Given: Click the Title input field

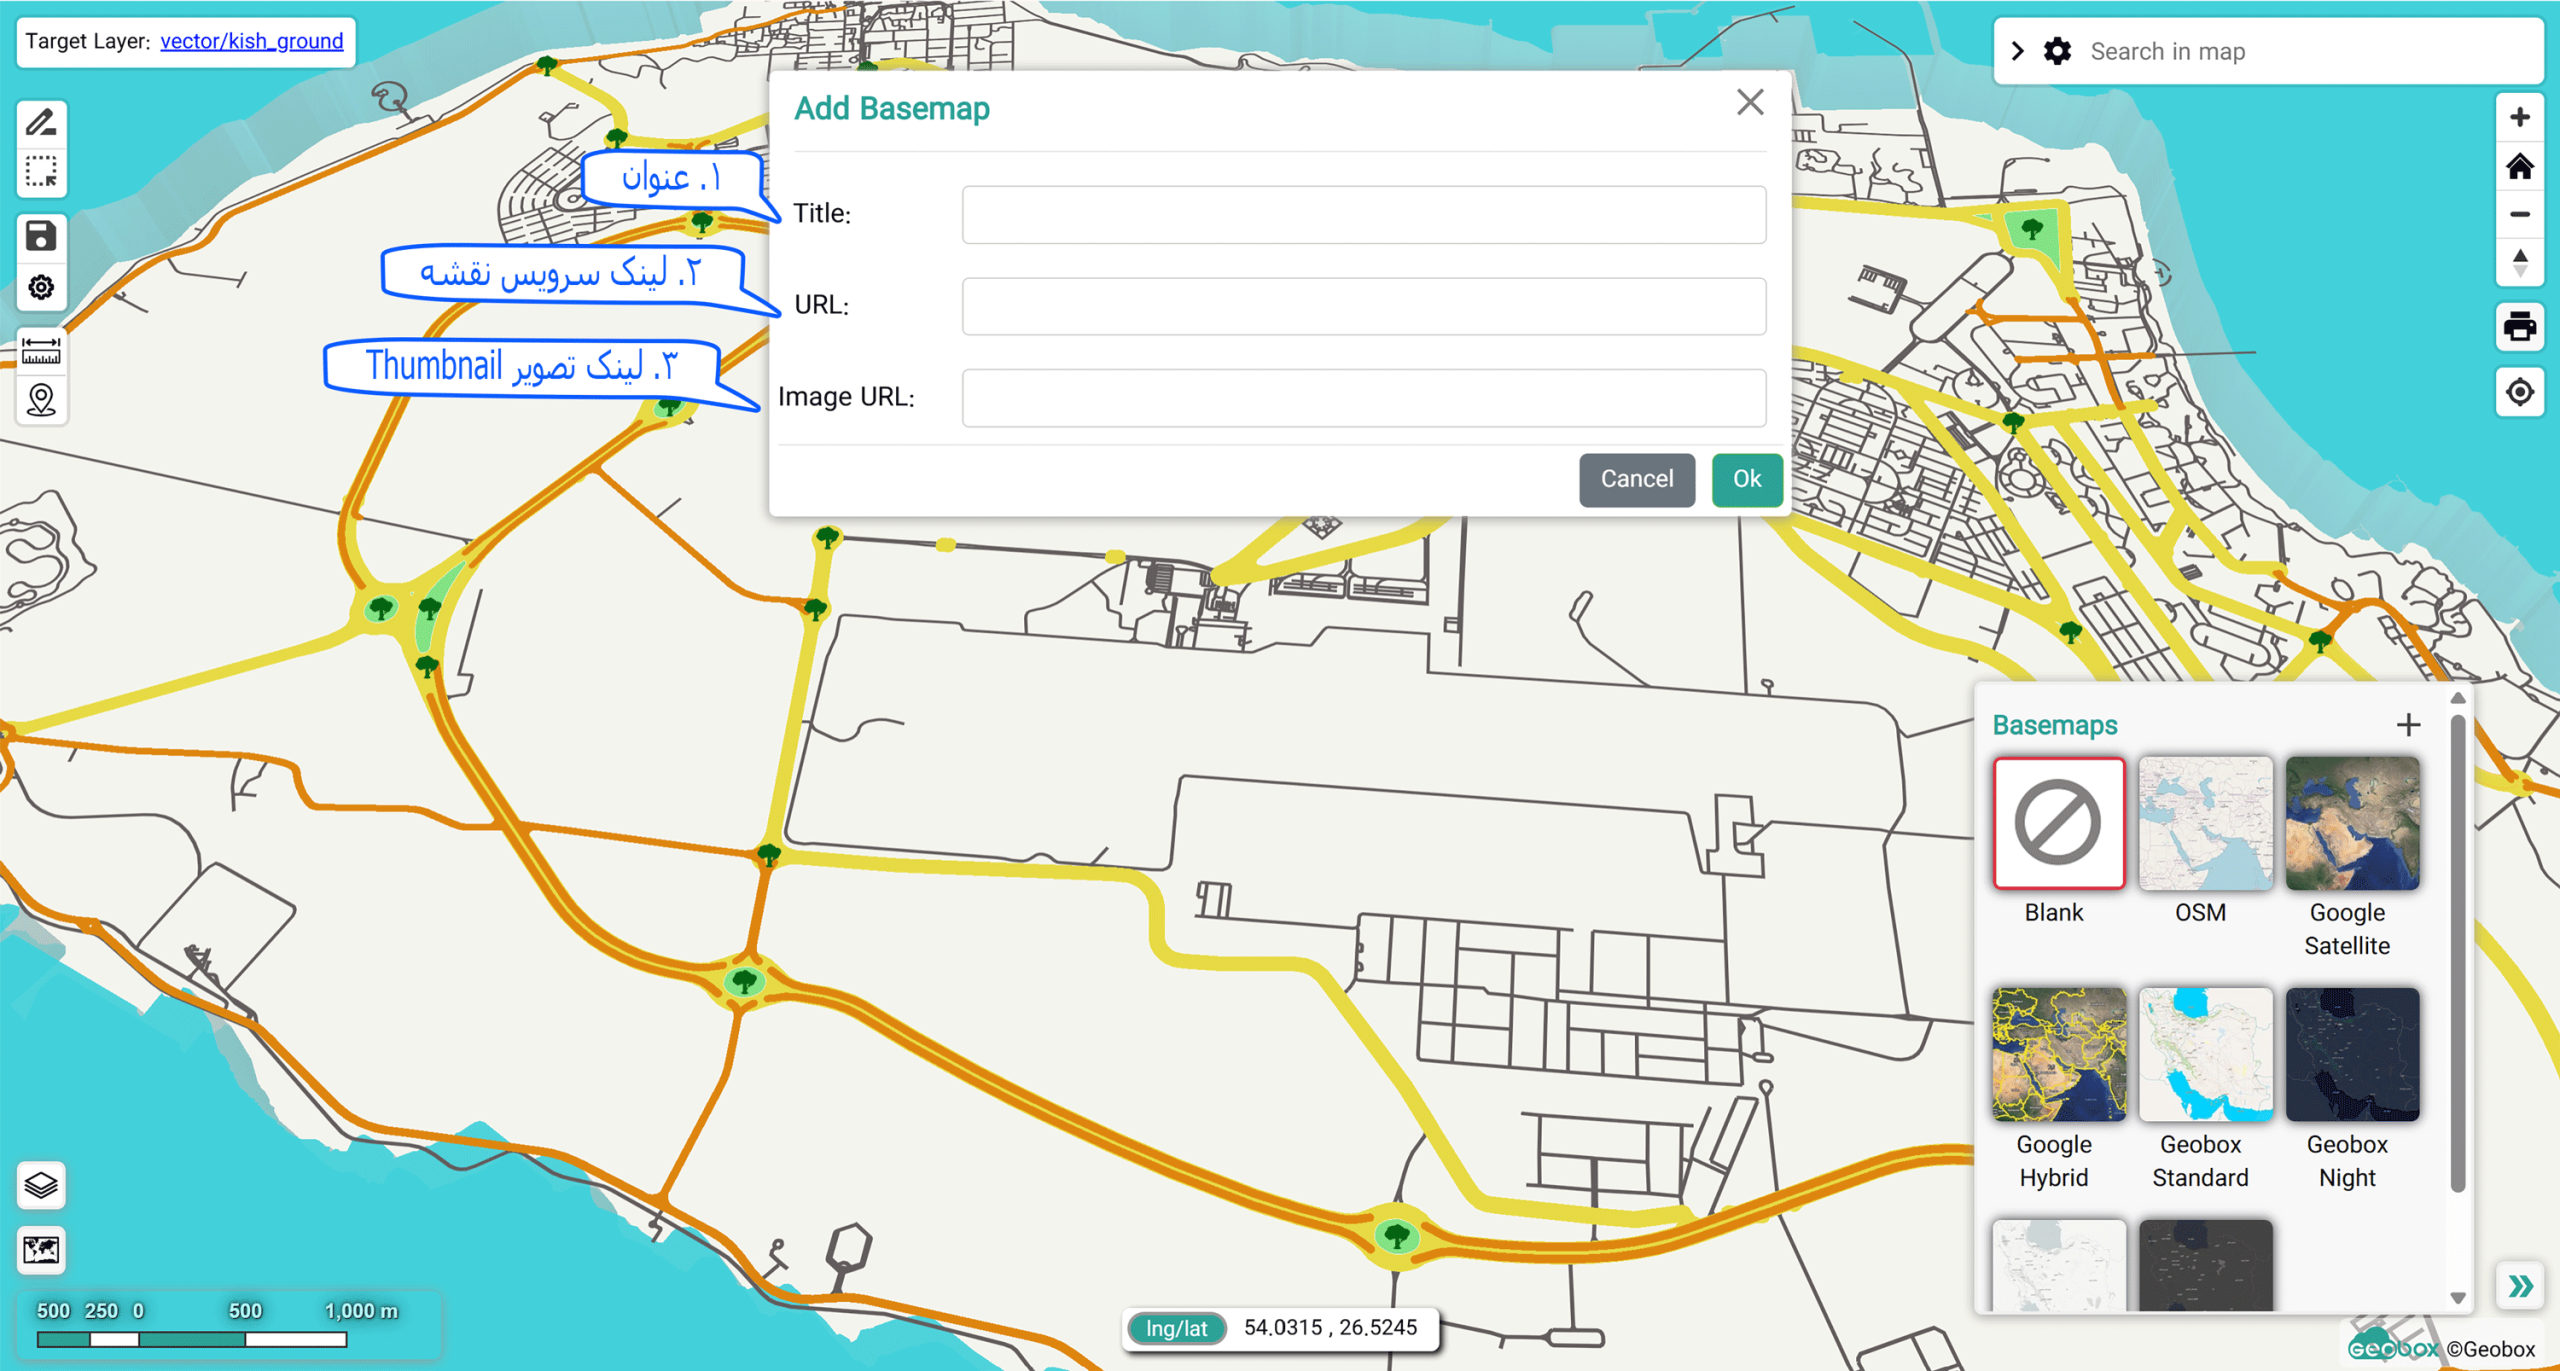Looking at the screenshot, I should tap(1364, 214).
